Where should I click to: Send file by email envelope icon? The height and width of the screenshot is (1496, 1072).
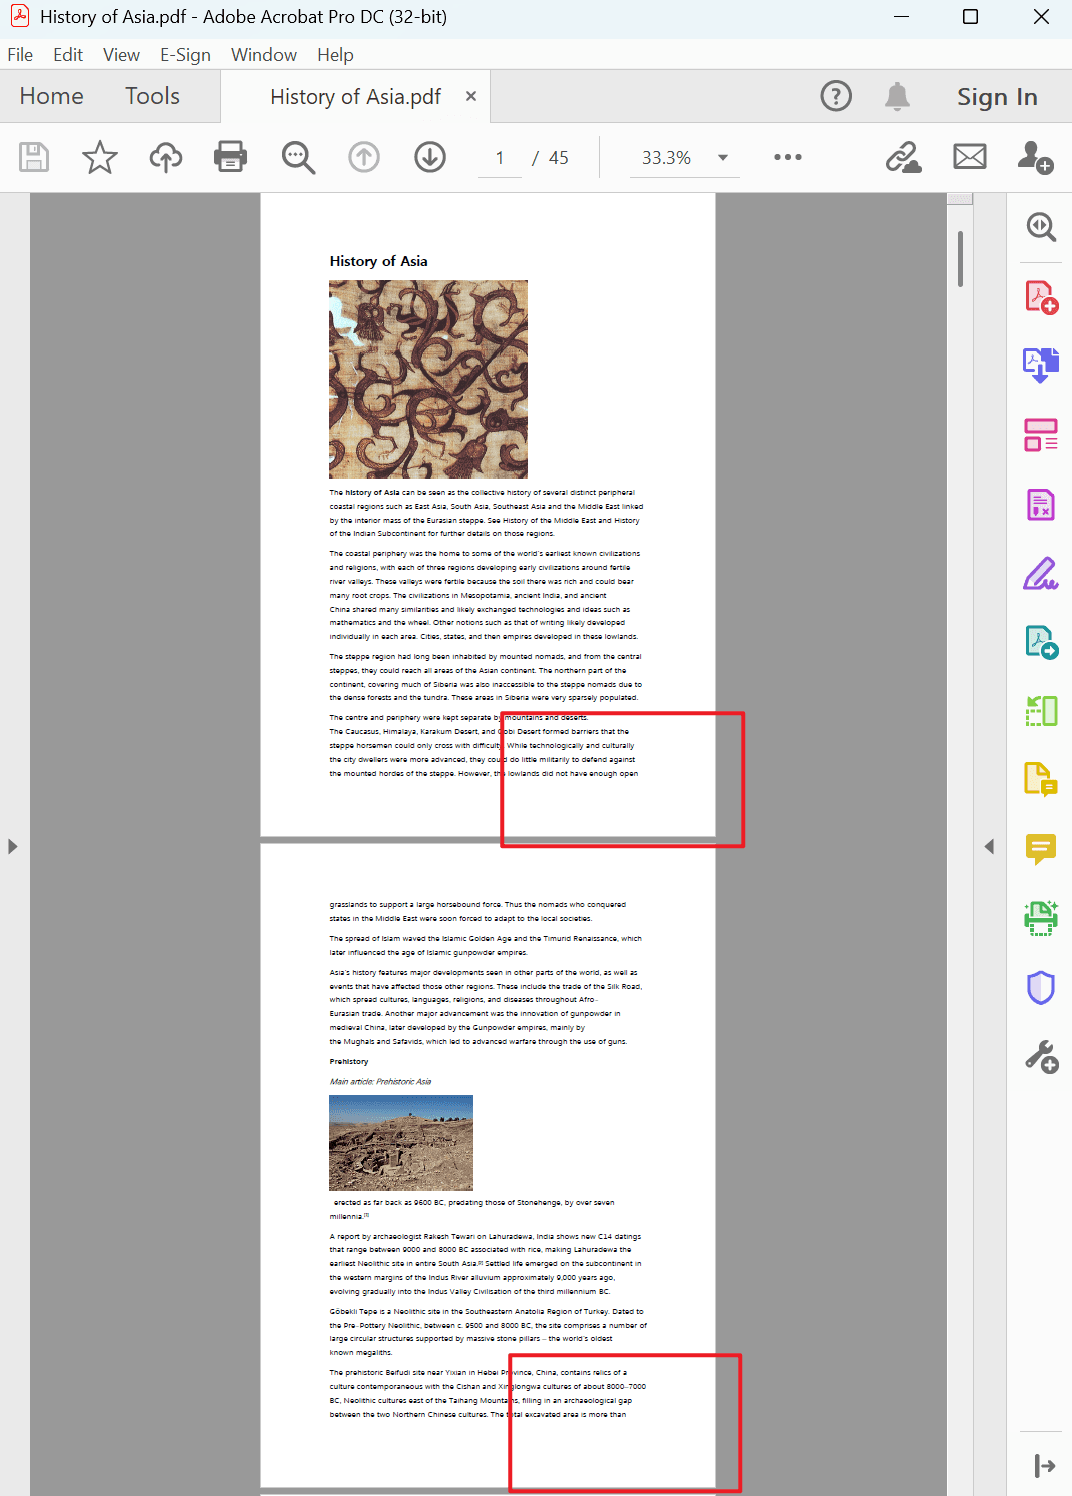pos(969,157)
